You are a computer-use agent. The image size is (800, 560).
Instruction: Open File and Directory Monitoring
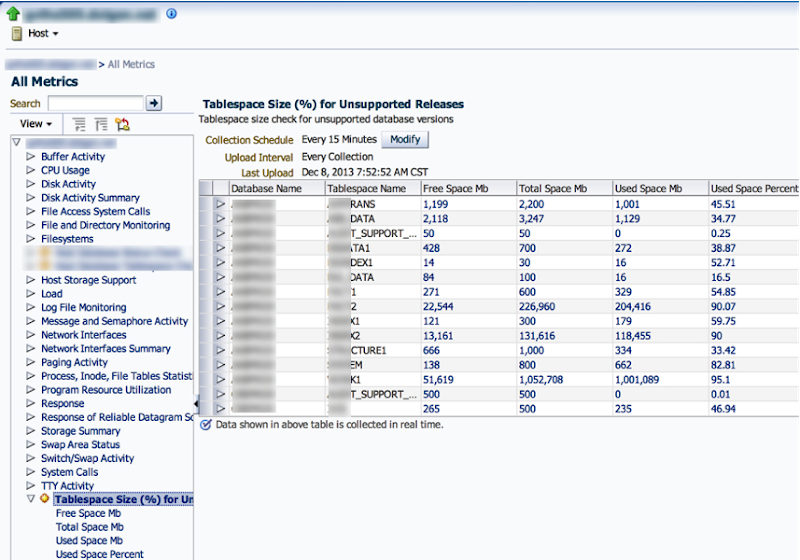[106, 225]
